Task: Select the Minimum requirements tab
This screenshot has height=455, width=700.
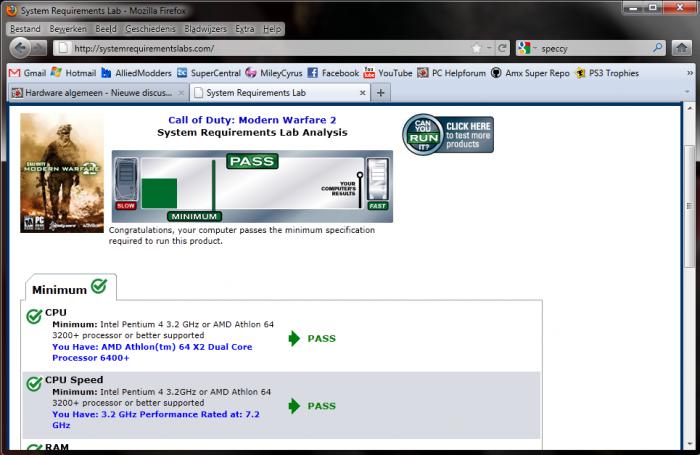Action: (71, 288)
